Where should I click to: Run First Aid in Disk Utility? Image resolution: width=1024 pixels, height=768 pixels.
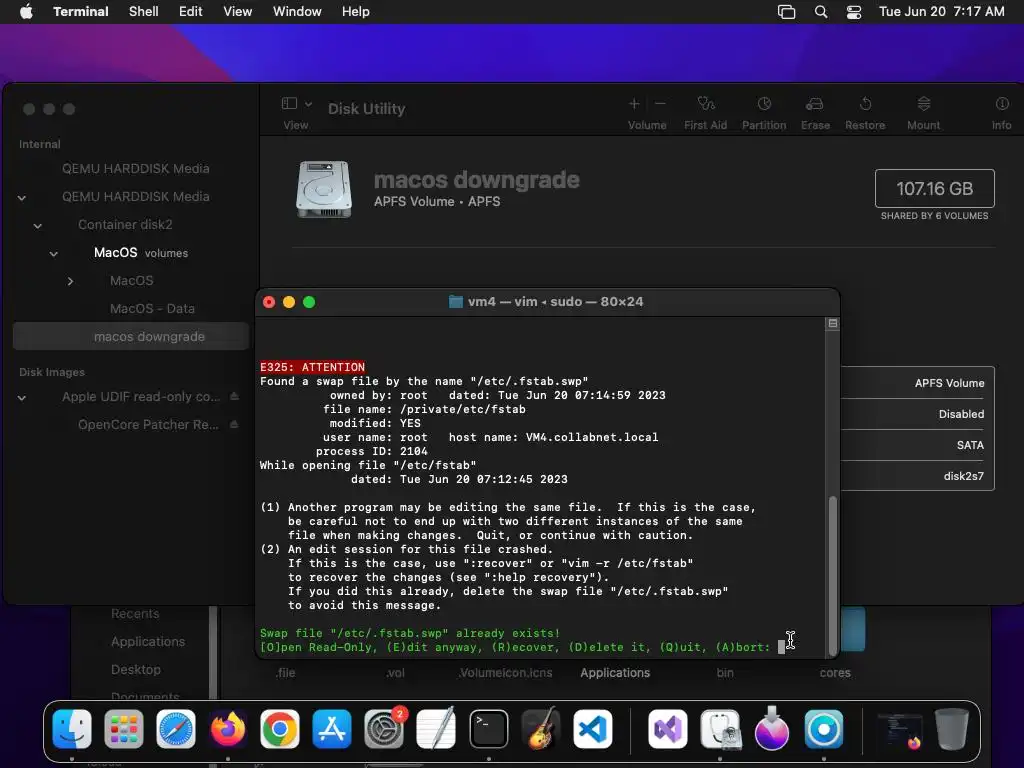pyautogui.click(x=705, y=104)
